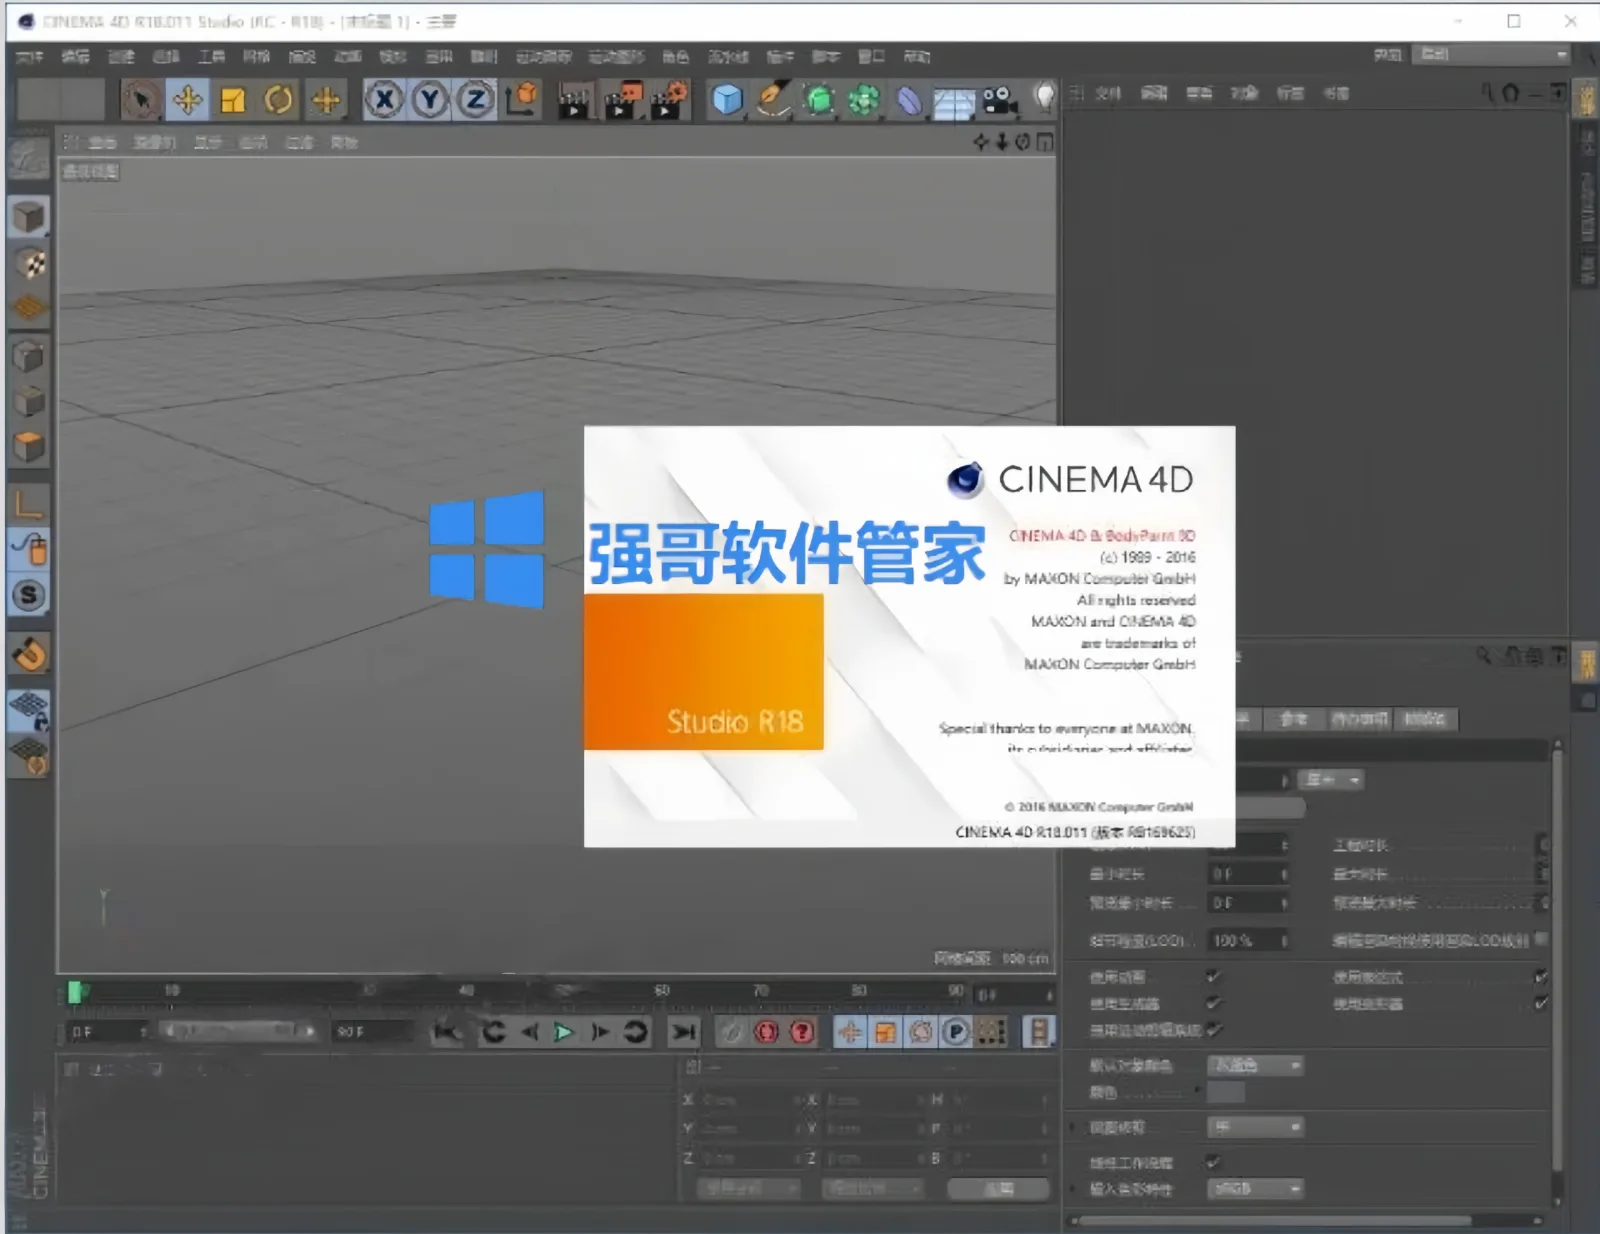The image size is (1600, 1234).
Task: Add a Light object
Action: click(1043, 98)
